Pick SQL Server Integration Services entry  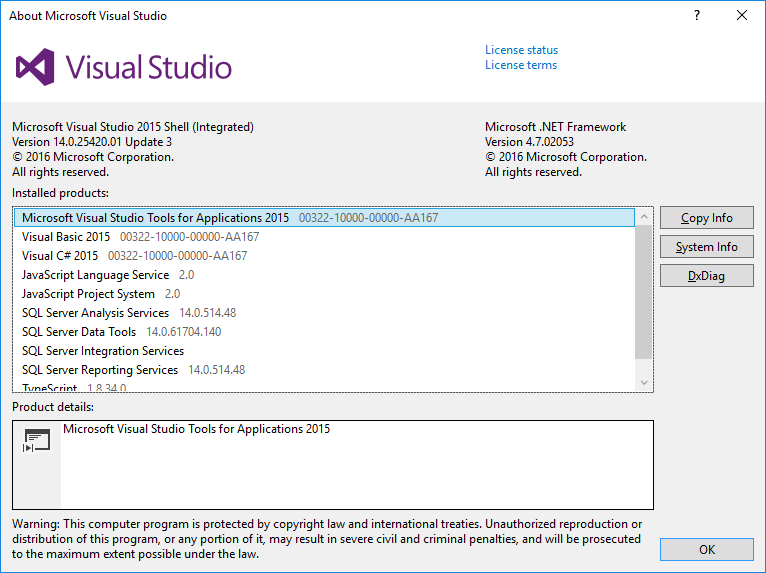[324, 351]
